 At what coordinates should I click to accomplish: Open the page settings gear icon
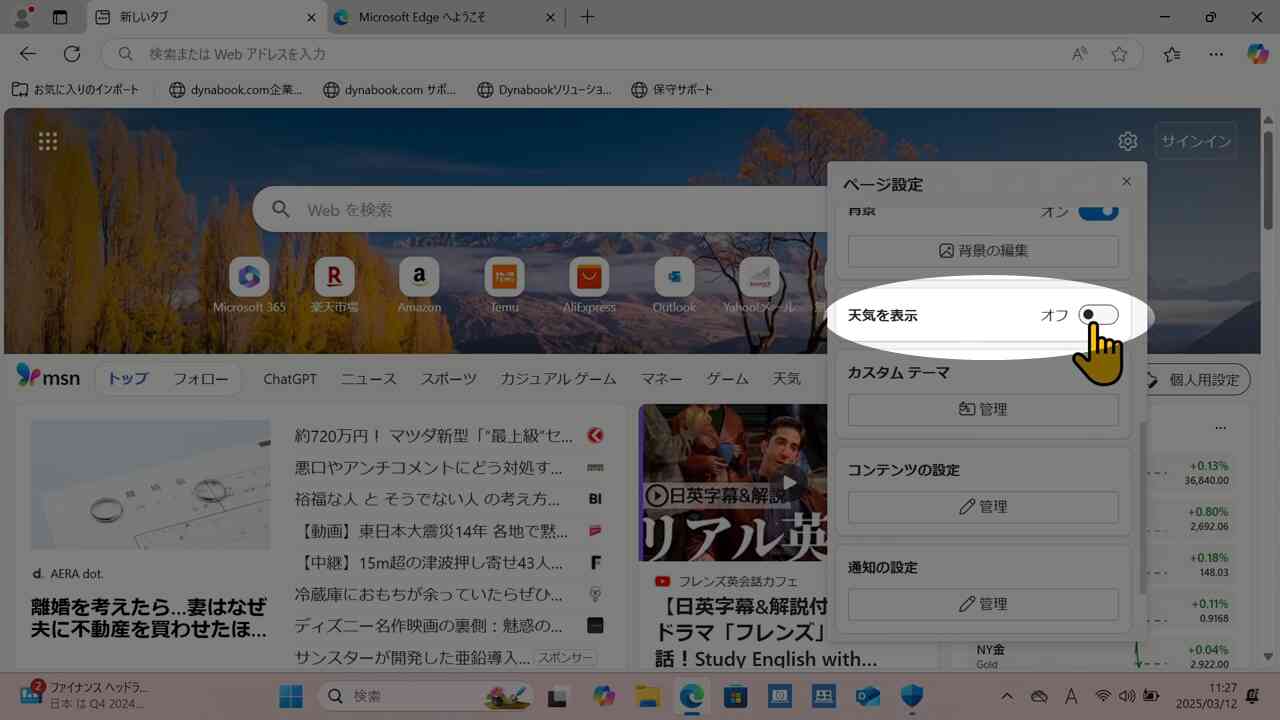pyautogui.click(x=1127, y=140)
